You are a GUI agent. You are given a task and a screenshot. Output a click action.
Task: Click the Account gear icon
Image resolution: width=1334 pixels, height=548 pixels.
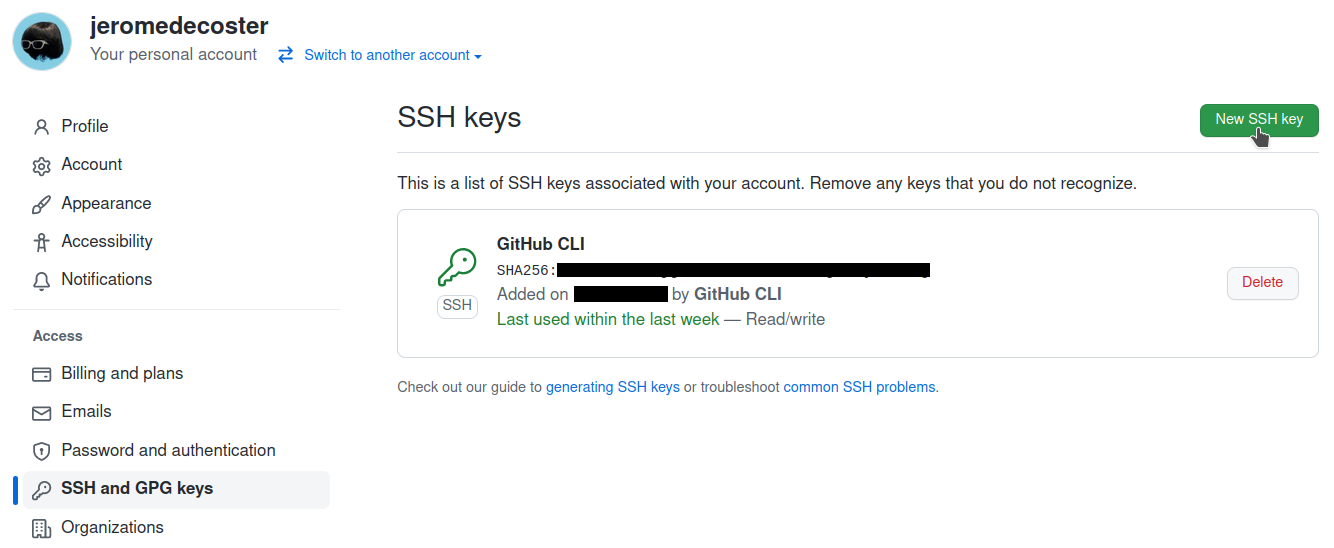click(x=41, y=166)
